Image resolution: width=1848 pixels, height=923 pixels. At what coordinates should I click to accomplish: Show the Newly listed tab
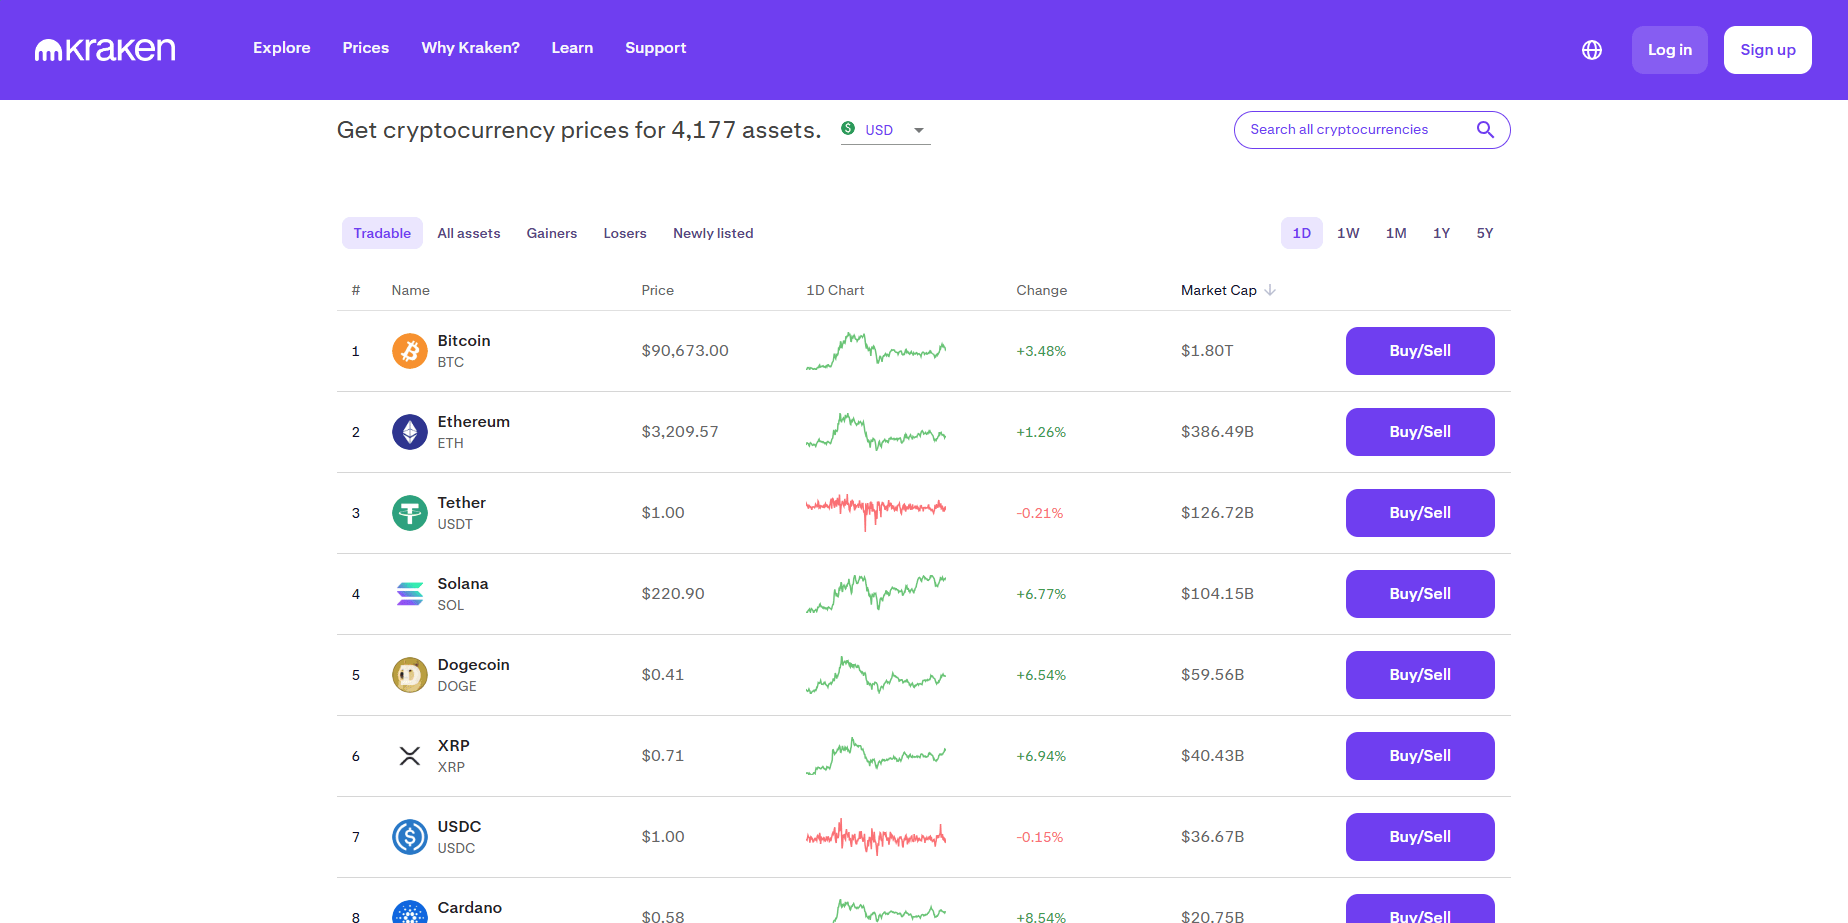713,233
